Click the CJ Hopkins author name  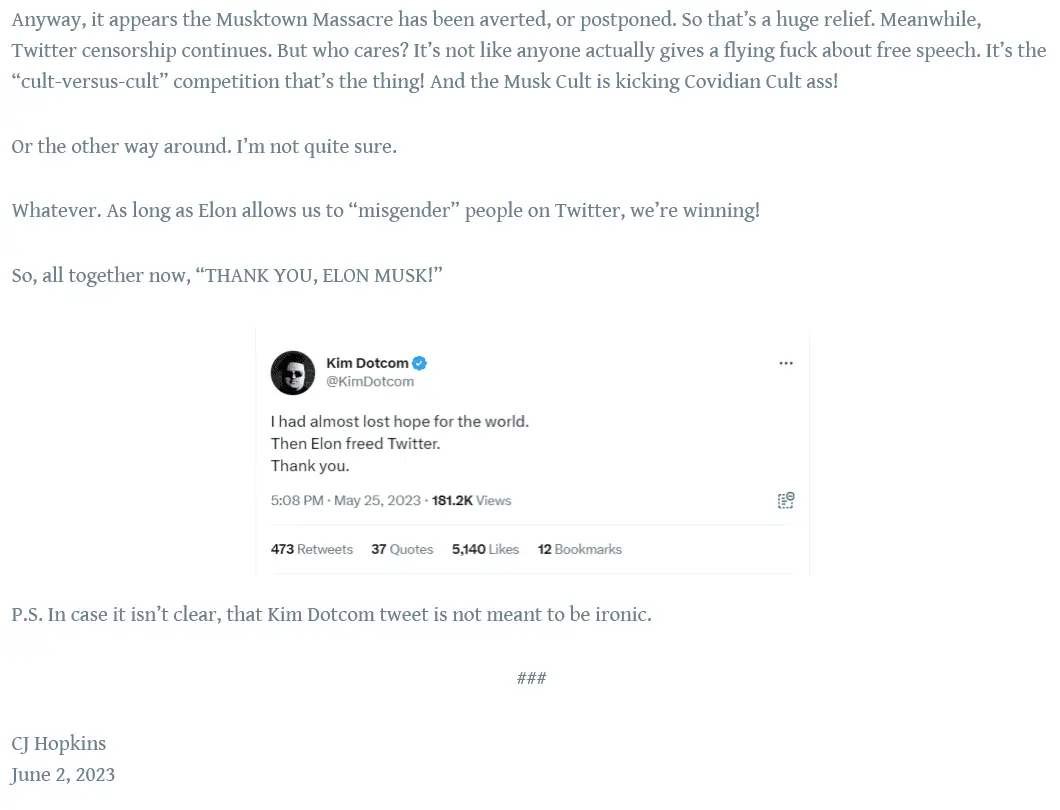click(59, 743)
